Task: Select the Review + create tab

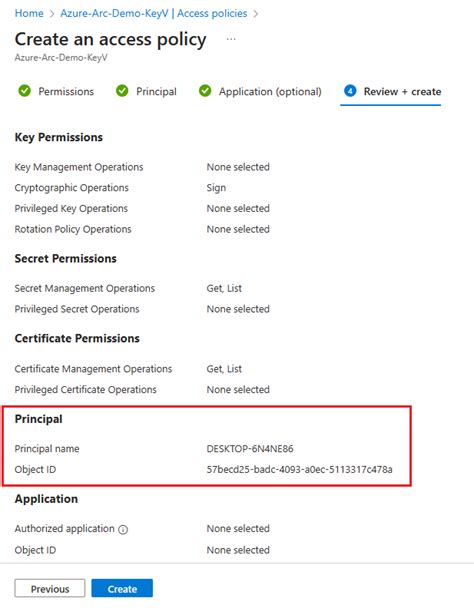Action: (x=391, y=92)
